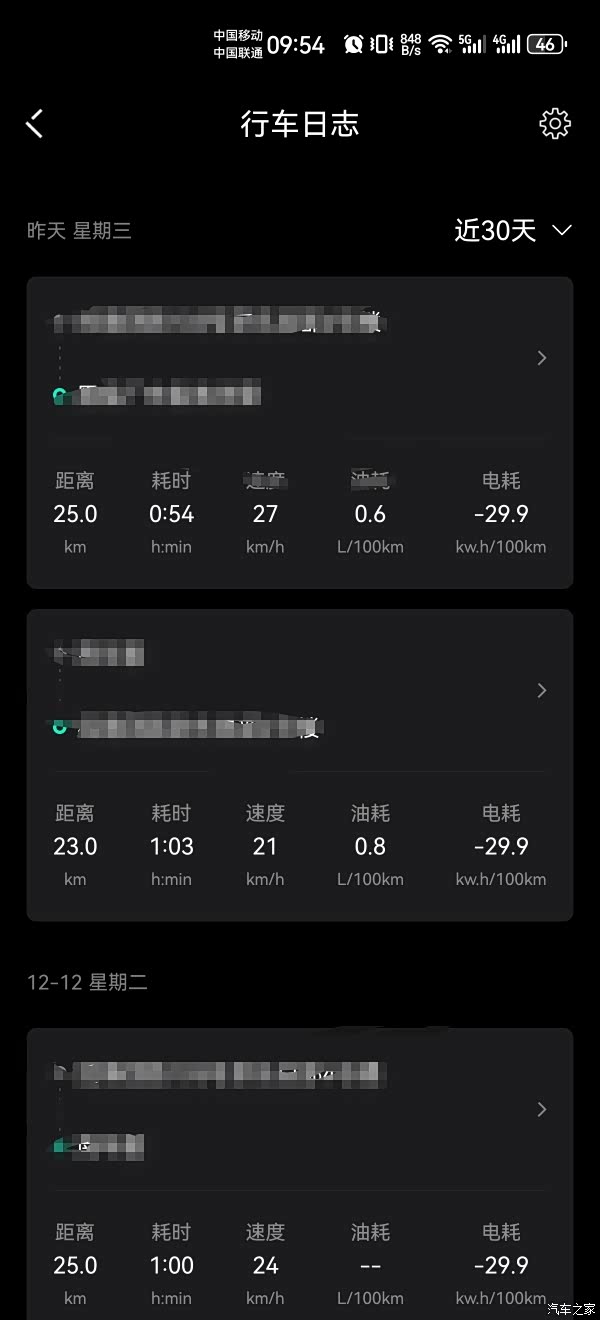This screenshot has height=1320, width=600.
Task: Tap the Wi-Fi status icon
Action: (x=440, y=44)
